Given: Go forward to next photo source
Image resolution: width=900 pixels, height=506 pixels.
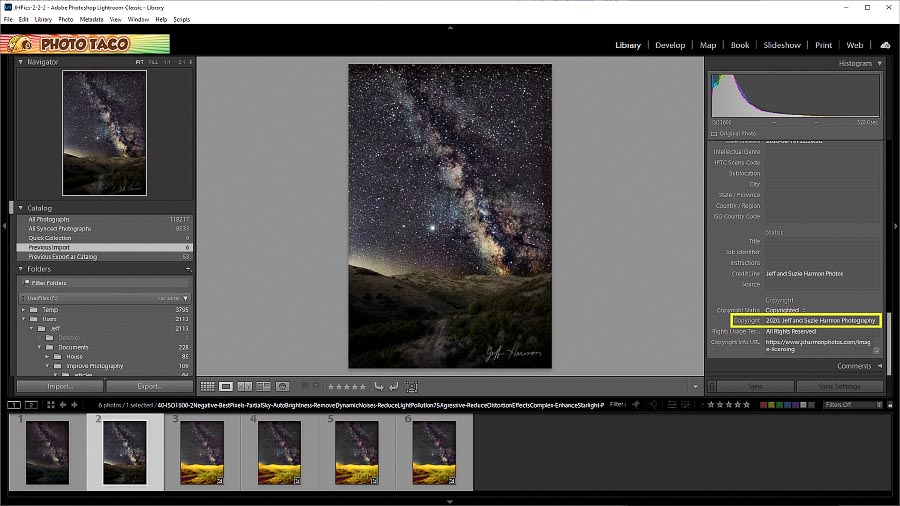Looking at the screenshot, I should [74, 405].
